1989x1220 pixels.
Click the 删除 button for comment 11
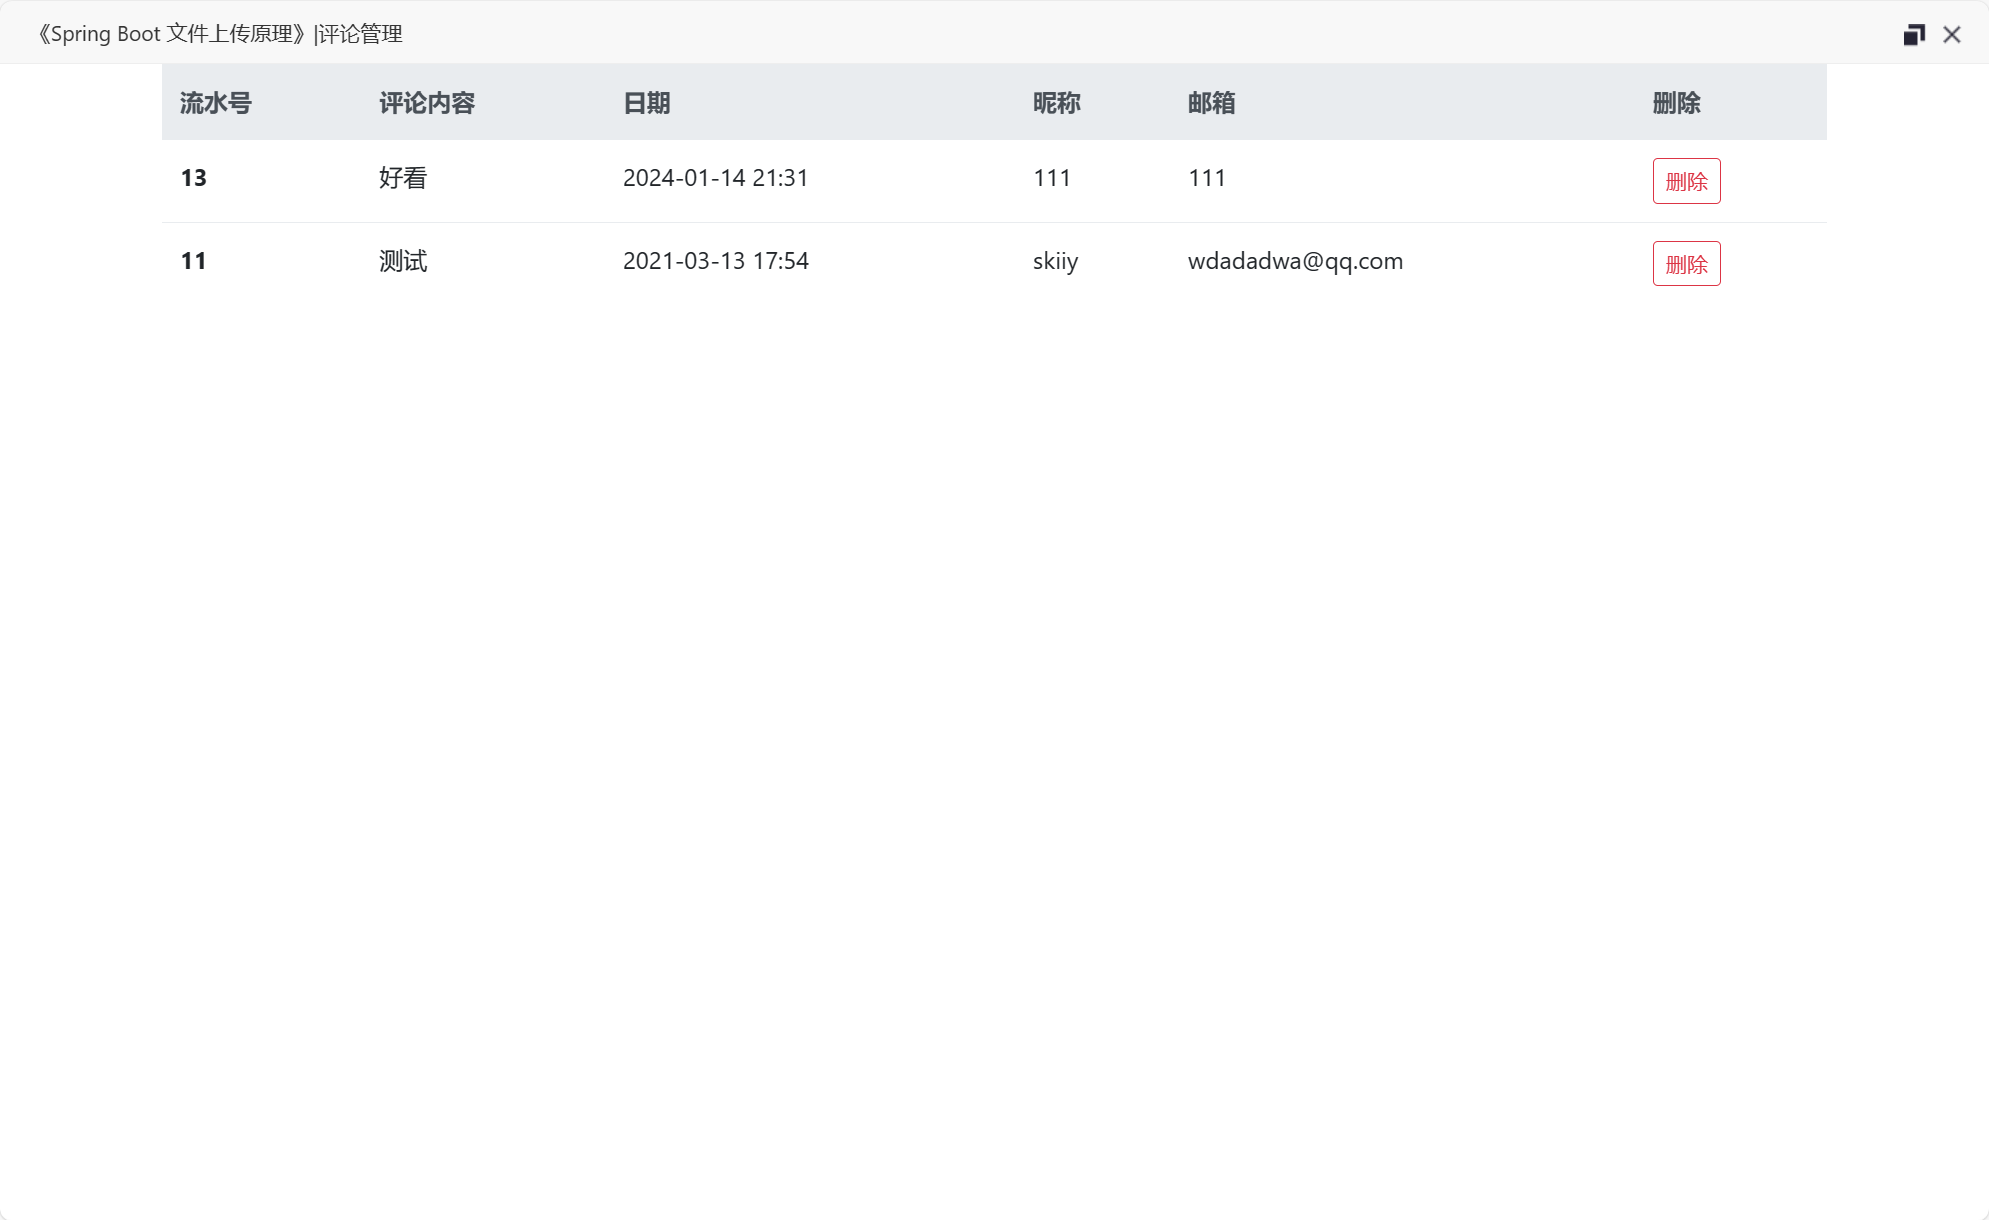point(1686,263)
